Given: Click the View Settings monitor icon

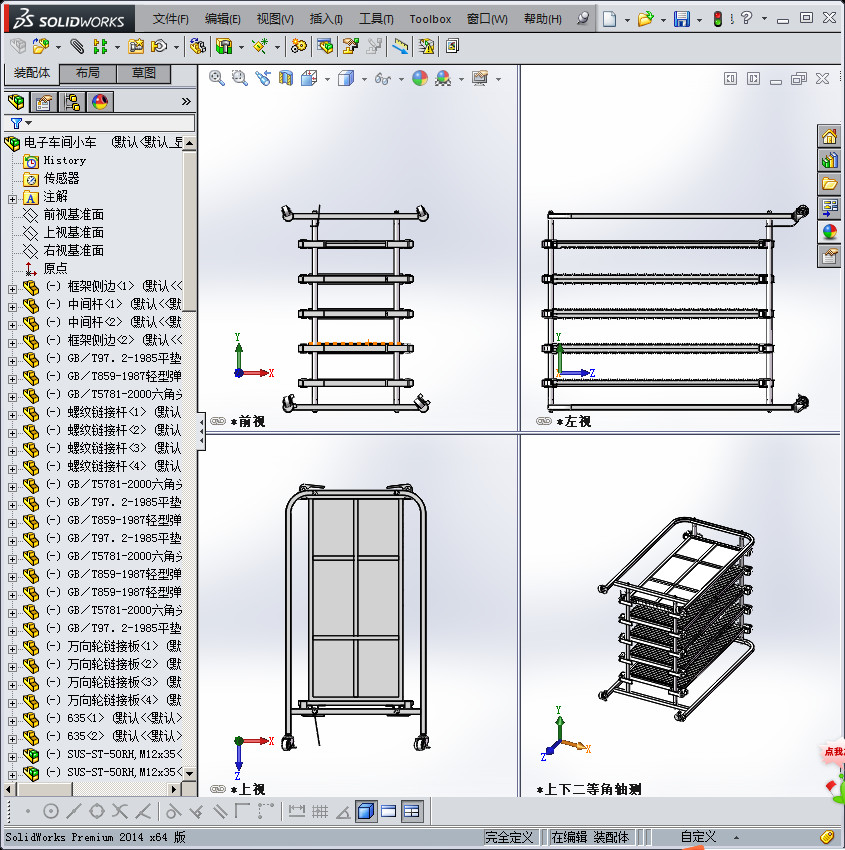Looking at the screenshot, I should coord(480,78).
